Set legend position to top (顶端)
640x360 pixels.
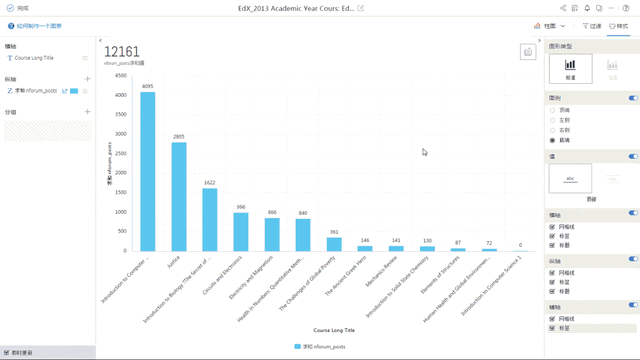pyautogui.click(x=553, y=111)
